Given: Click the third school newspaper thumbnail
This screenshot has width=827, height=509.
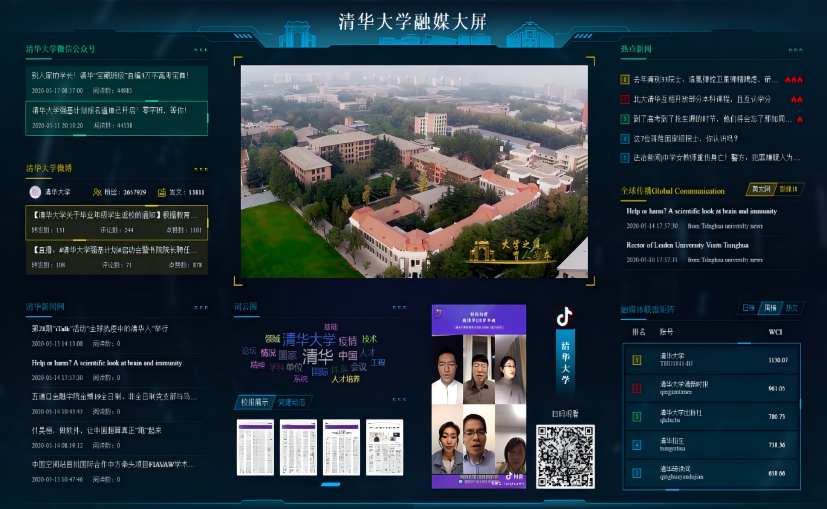Looking at the screenshot, I should (341, 447).
